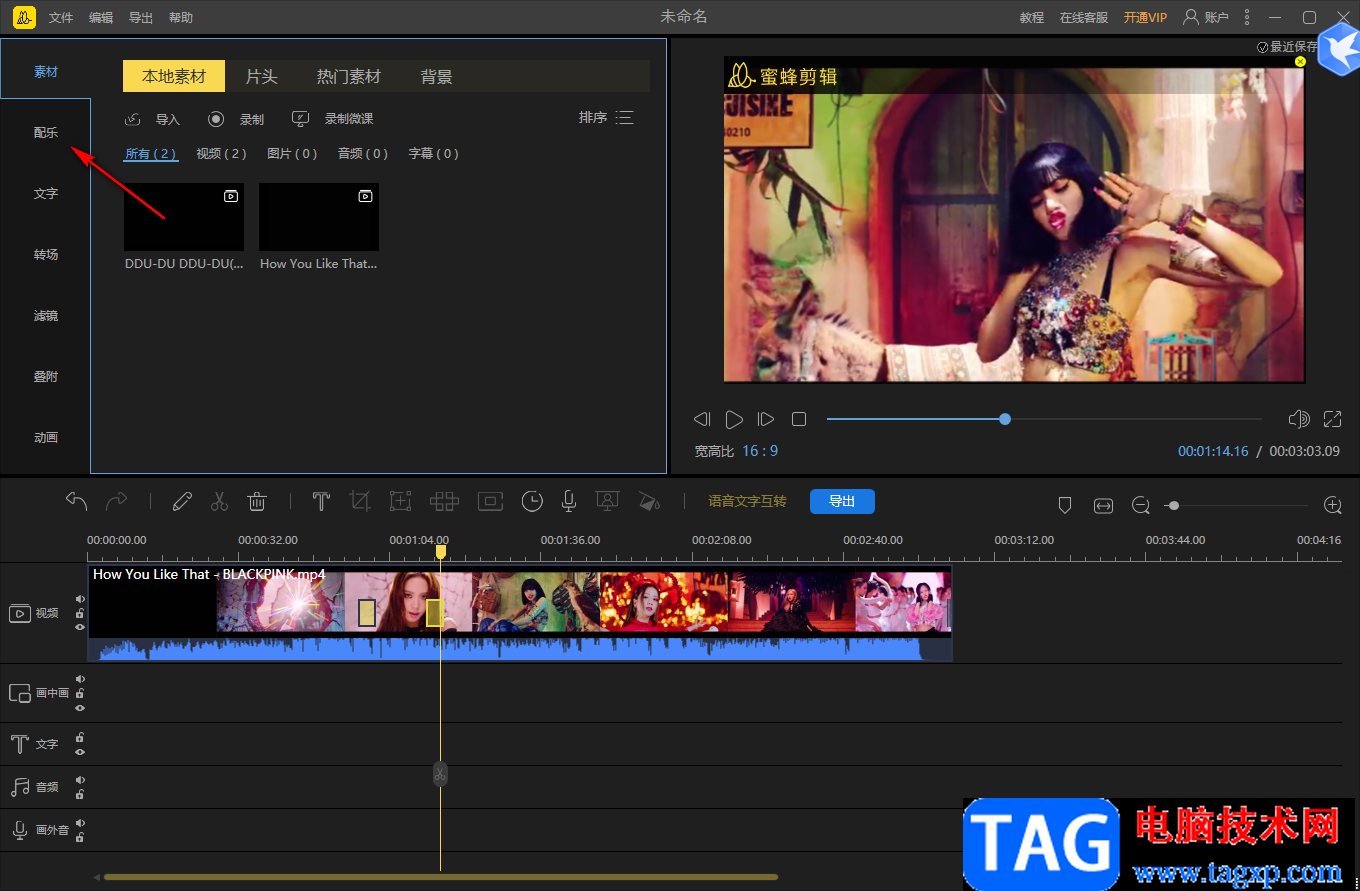
Task: Change the 16 : 9 aspect ratio
Action: coord(760,451)
